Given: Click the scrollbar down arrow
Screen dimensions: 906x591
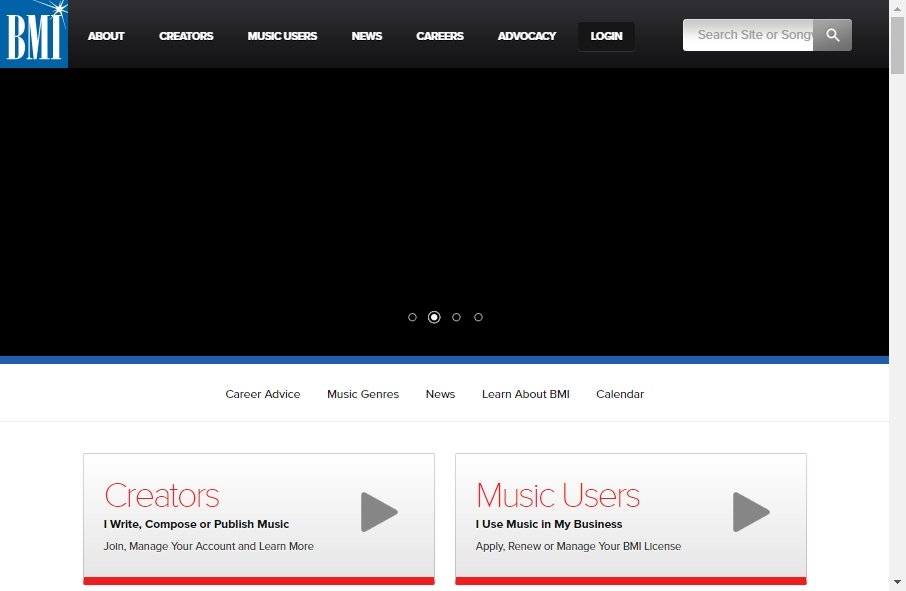Looking at the screenshot, I should 897,582.
